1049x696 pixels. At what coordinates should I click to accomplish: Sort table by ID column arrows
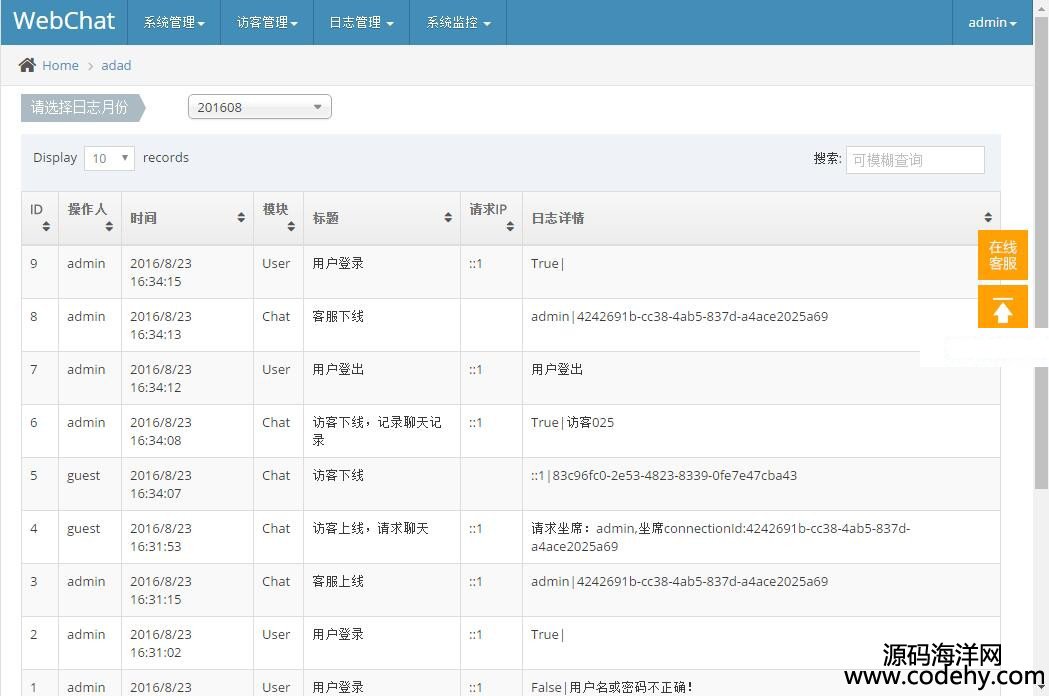pos(46,227)
